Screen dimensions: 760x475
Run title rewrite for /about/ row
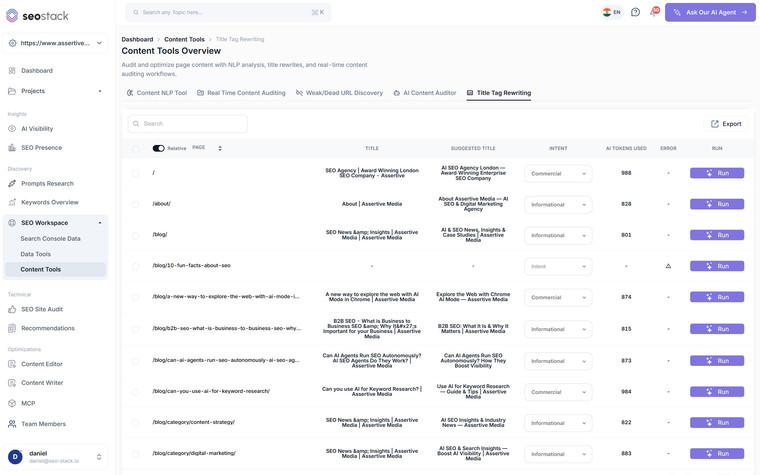tap(716, 204)
